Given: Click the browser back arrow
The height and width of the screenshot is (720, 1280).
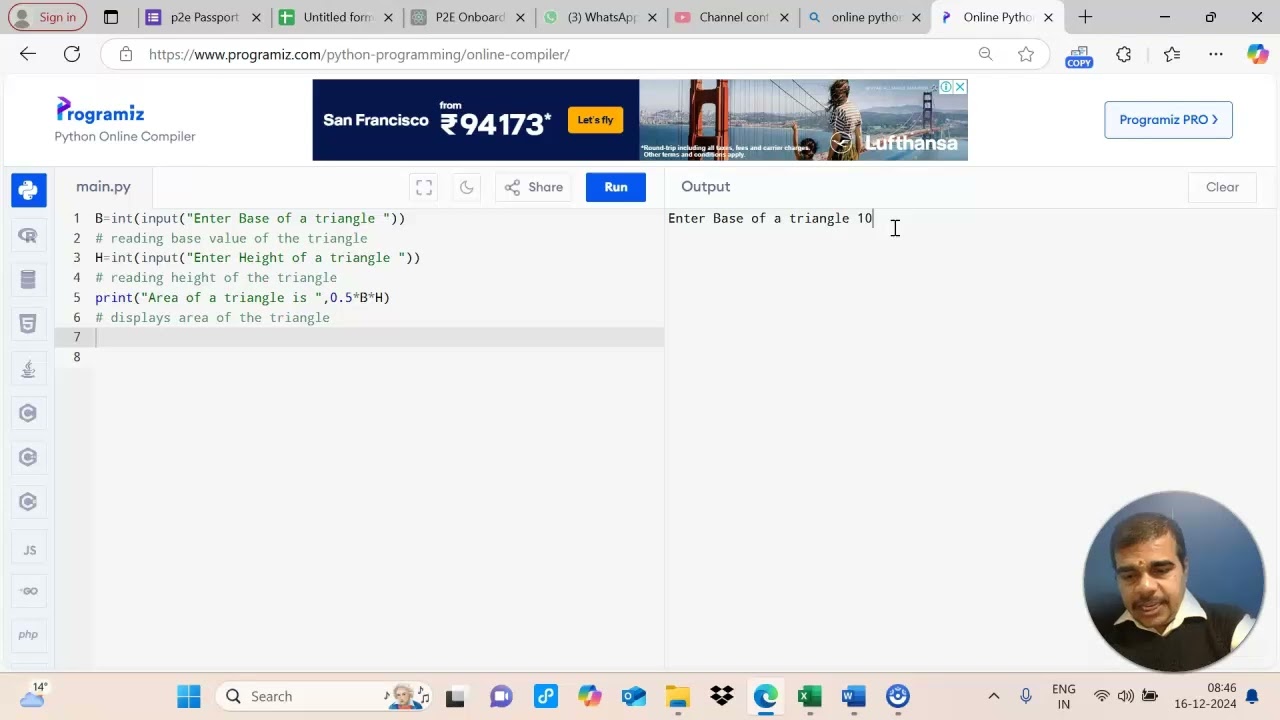Looking at the screenshot, I should [x=28, y=54].
